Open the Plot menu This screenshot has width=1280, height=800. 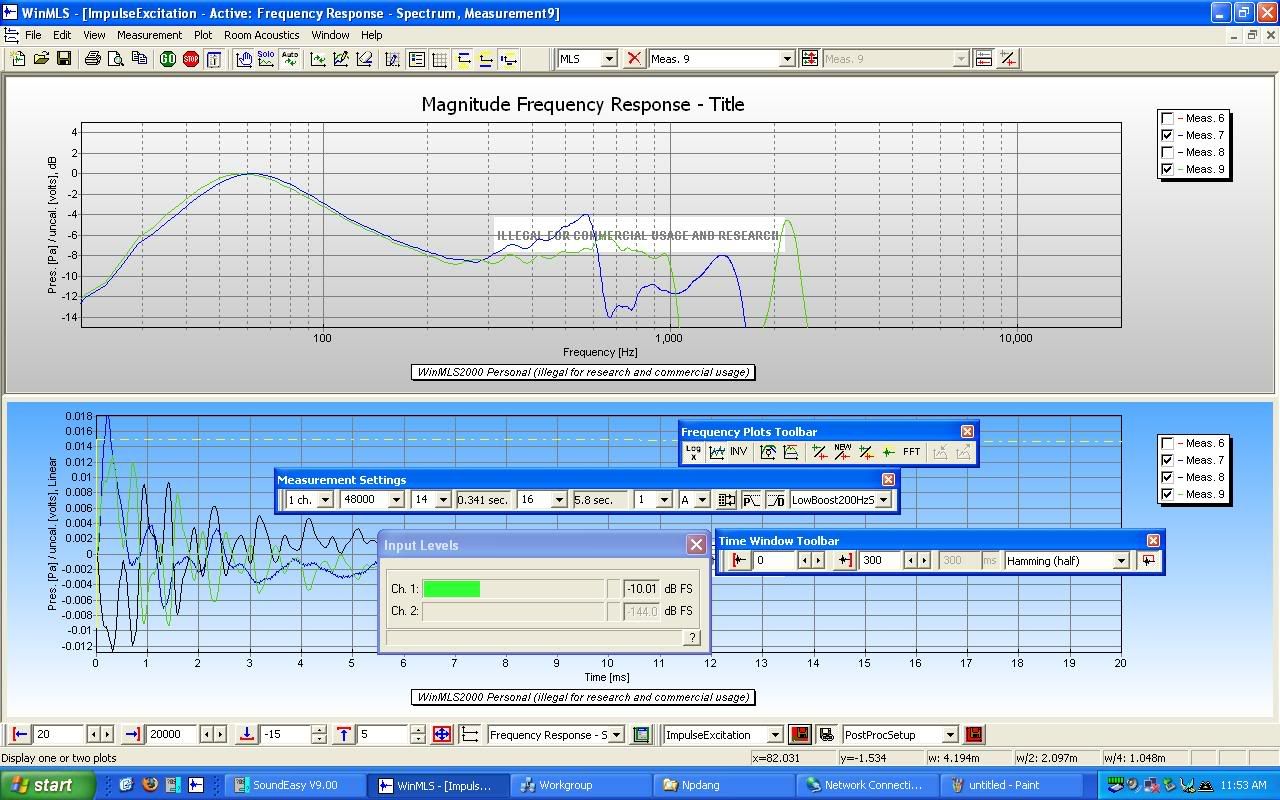point(203,35)
